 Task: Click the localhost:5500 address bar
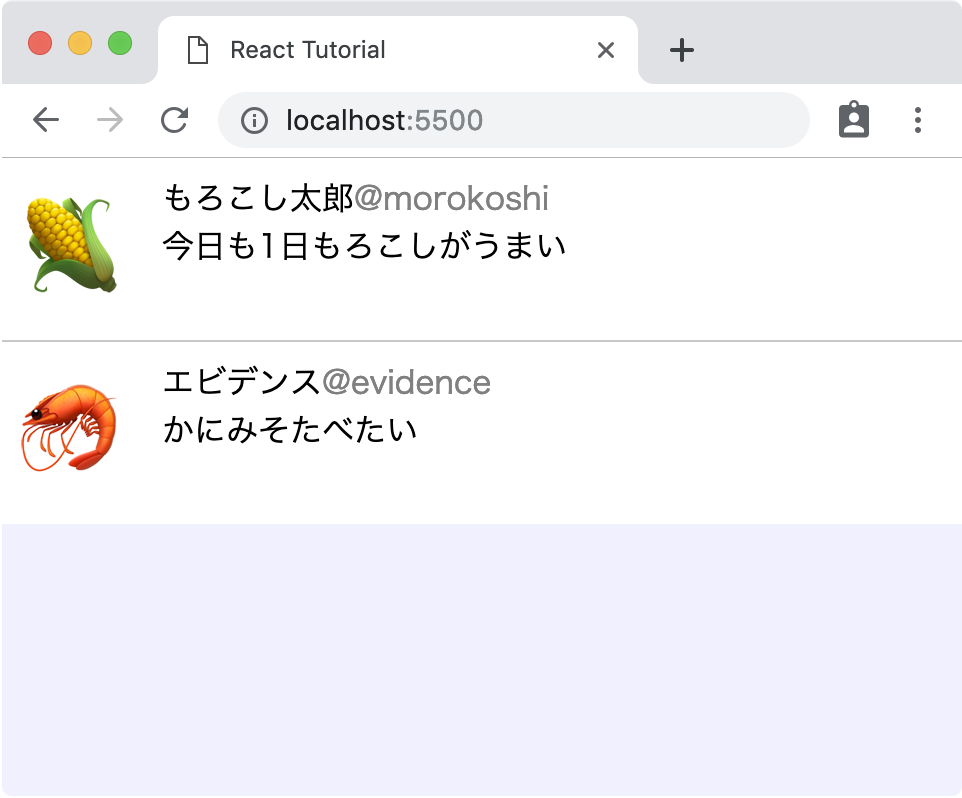[514, 120]
